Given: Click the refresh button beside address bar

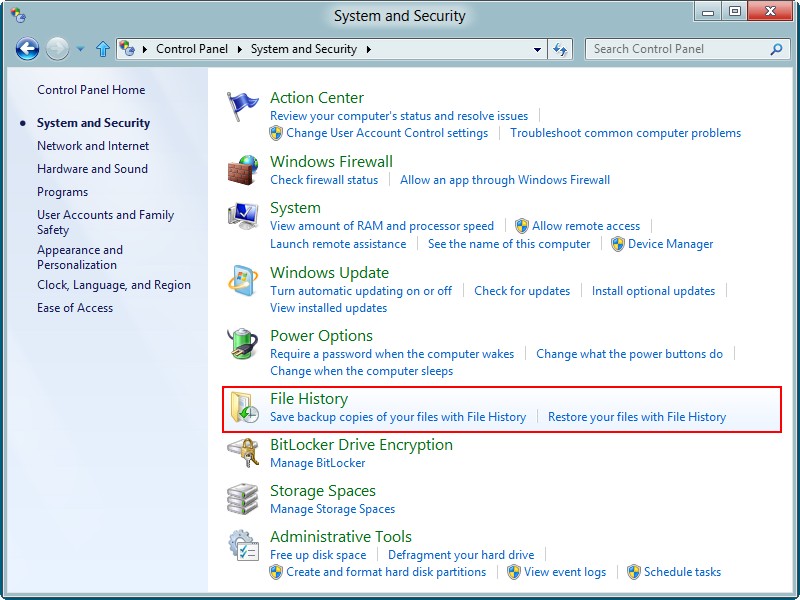Looking at the screenshot, I should coord(560,49).
